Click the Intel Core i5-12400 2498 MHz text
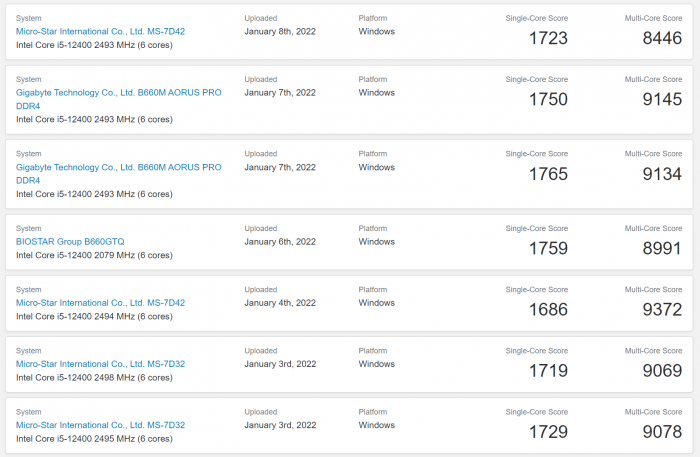This screenshot has width=700, height=457. point(94,377)
